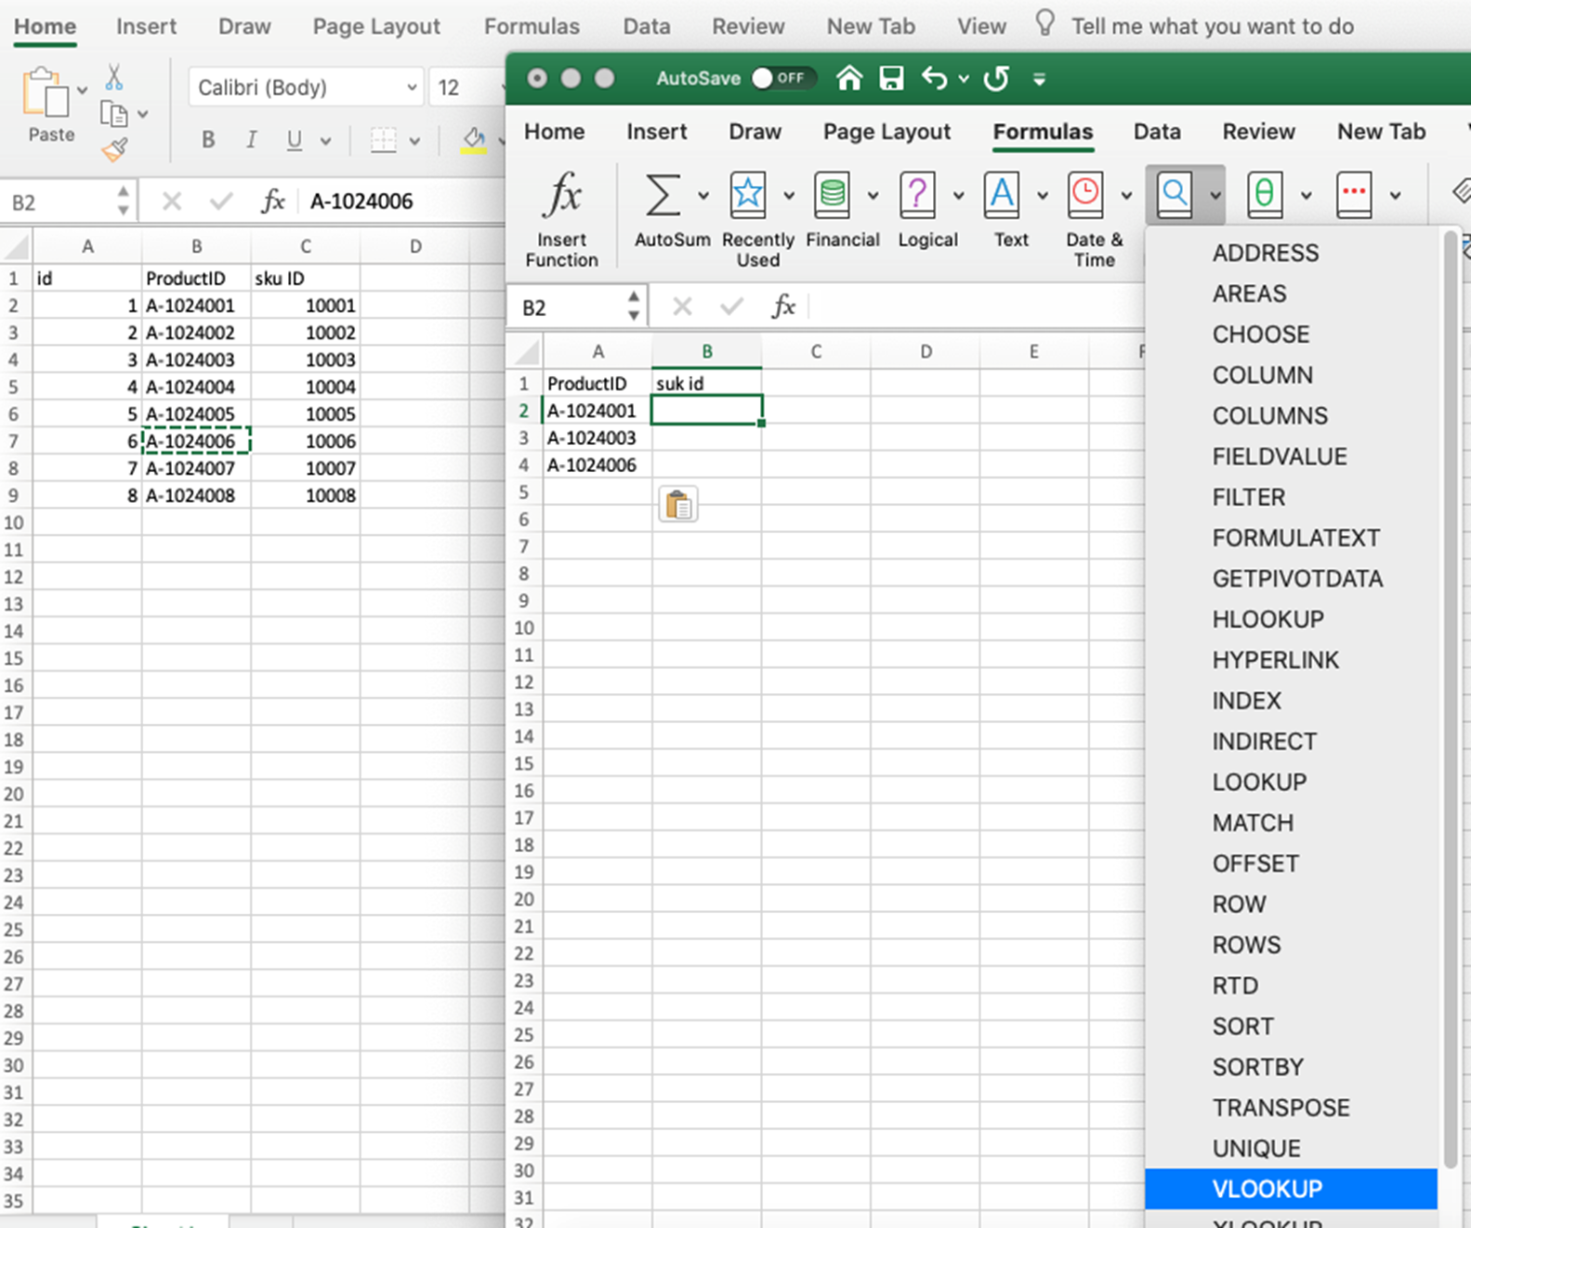Click the Bold button in back window
This screenshot has width=1583, height=1267.
tap(208, 140)
